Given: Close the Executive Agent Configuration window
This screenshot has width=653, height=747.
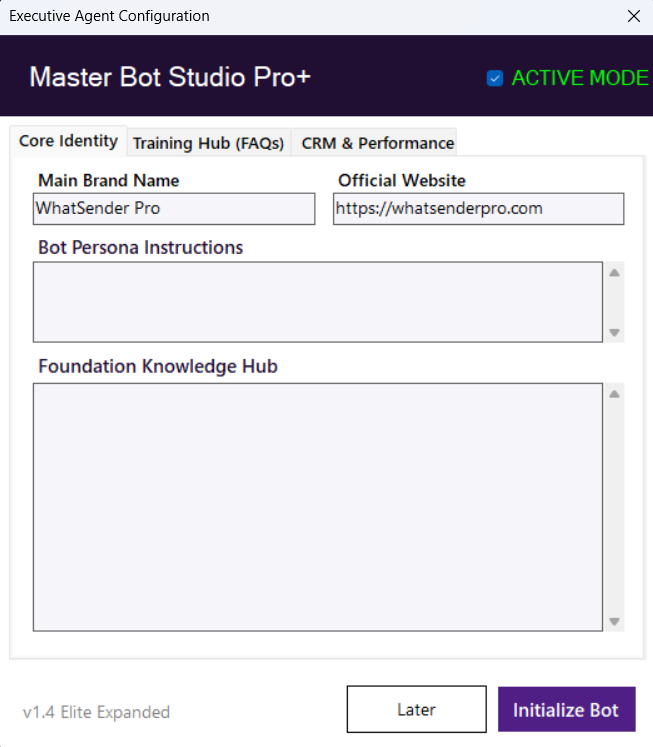Looking at the screenshot, I should tap(634, 16).
